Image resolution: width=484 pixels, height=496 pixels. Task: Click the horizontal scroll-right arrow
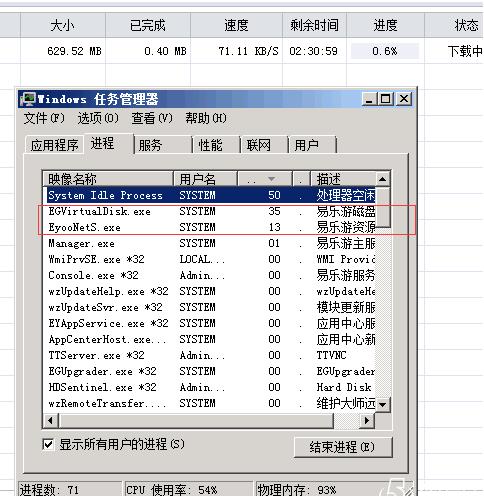(x=367, y=421)
